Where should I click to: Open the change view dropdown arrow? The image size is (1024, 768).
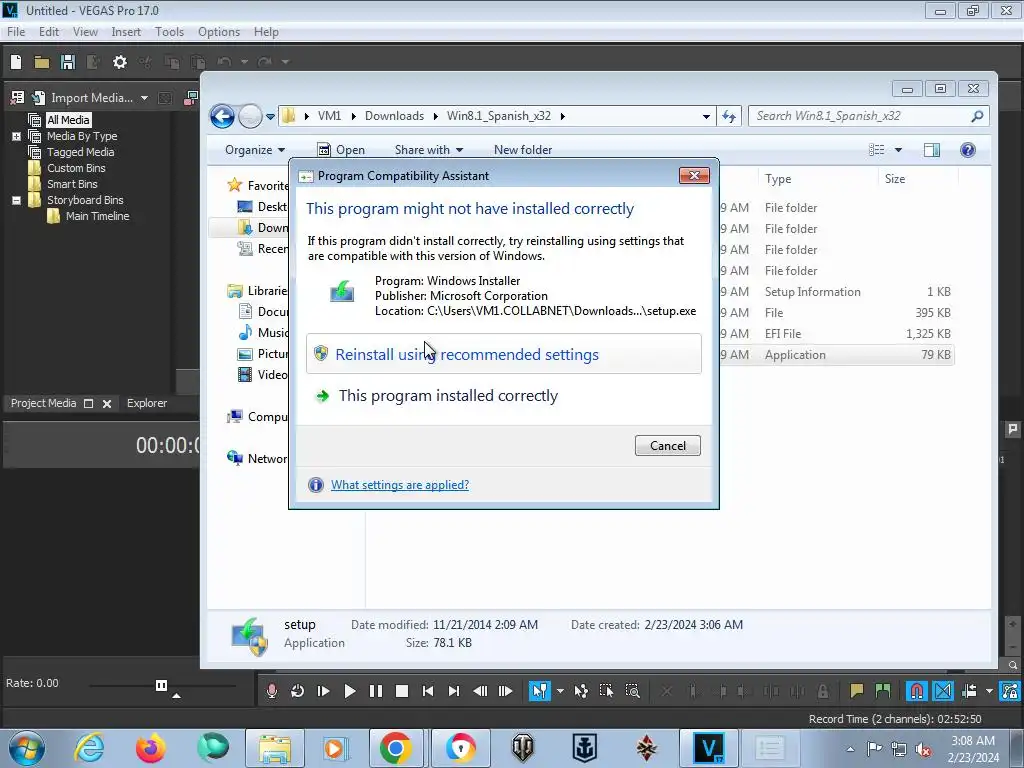(899, 150)
